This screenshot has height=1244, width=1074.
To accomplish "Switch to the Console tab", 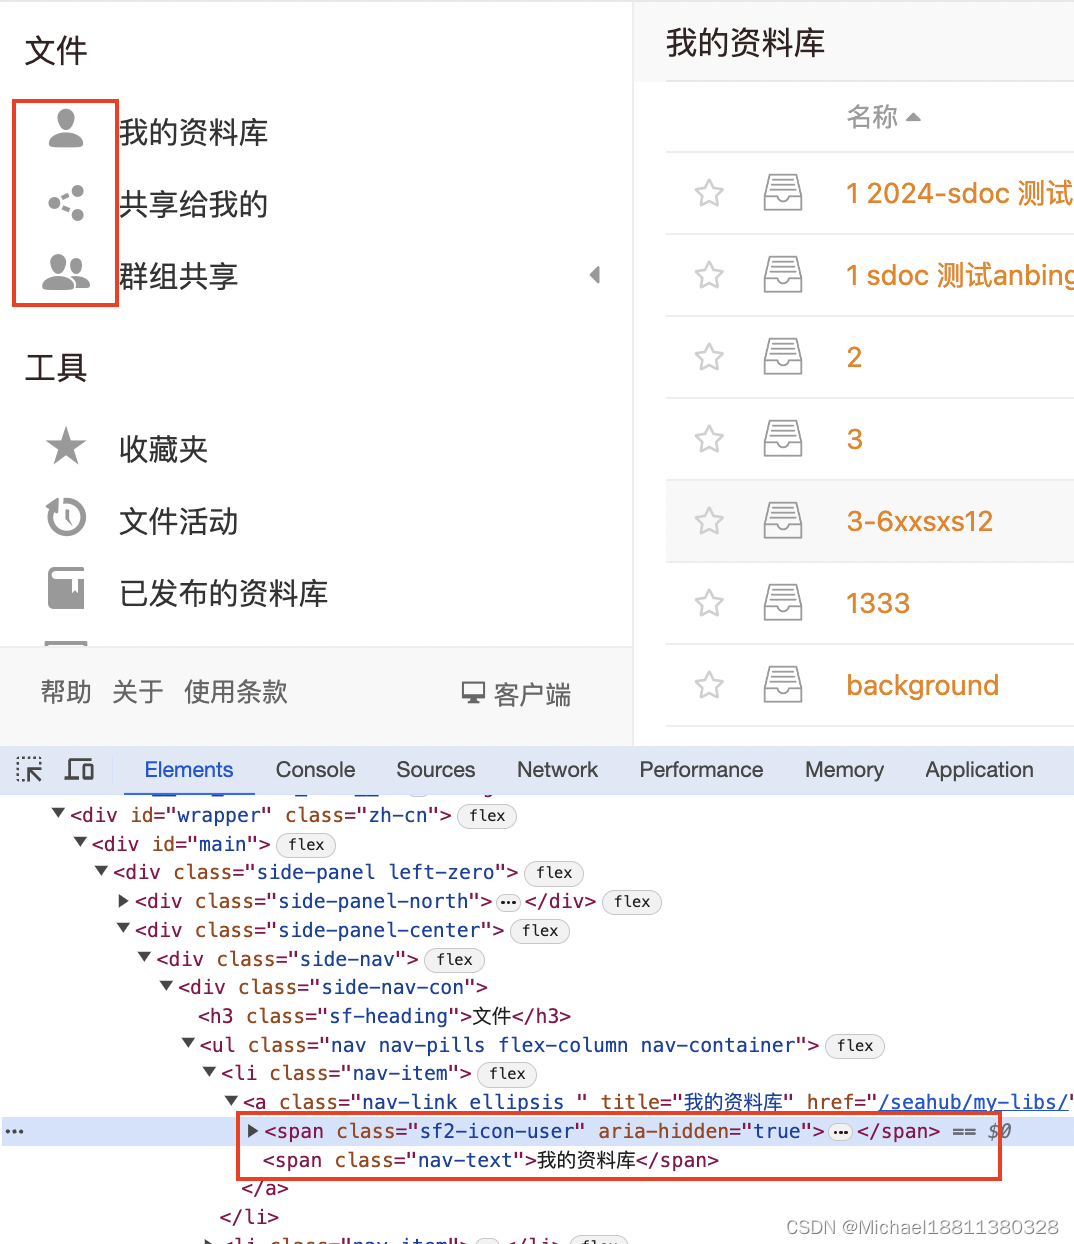I will 314,770.
